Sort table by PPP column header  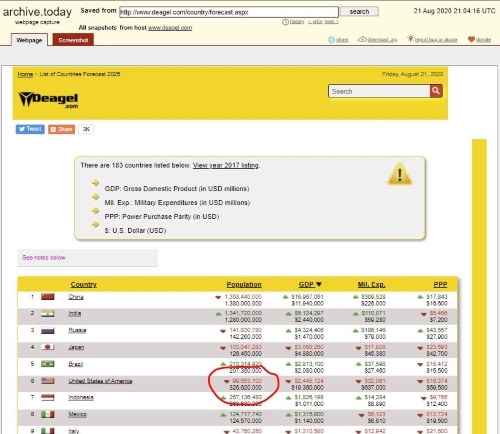click(440, 285)
